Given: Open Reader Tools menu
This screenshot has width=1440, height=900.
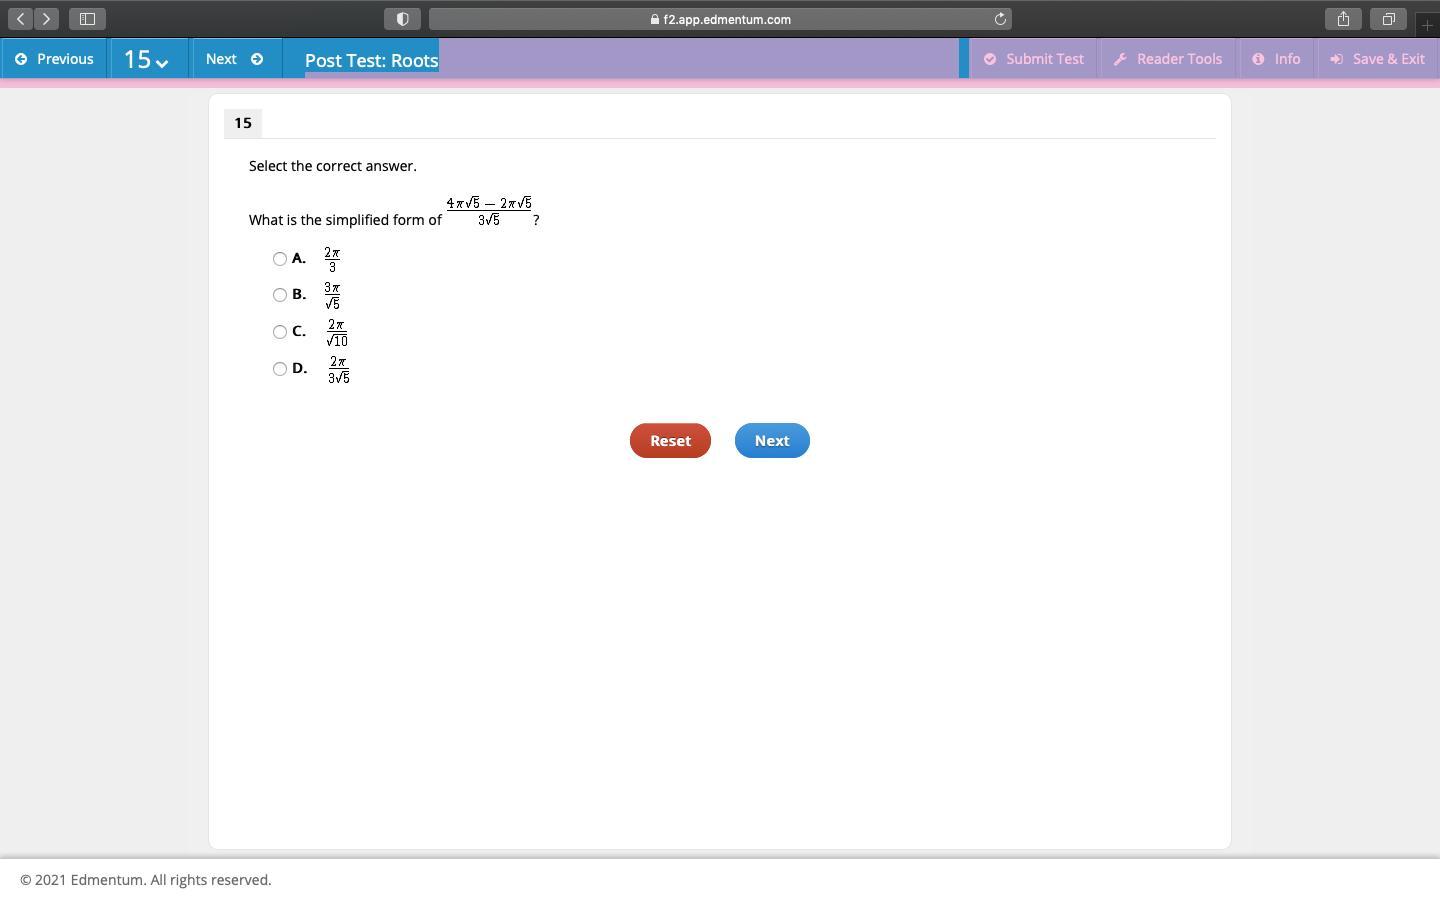Looking at the screenshot, I should pyautogui.click(x=1167, y=59).
